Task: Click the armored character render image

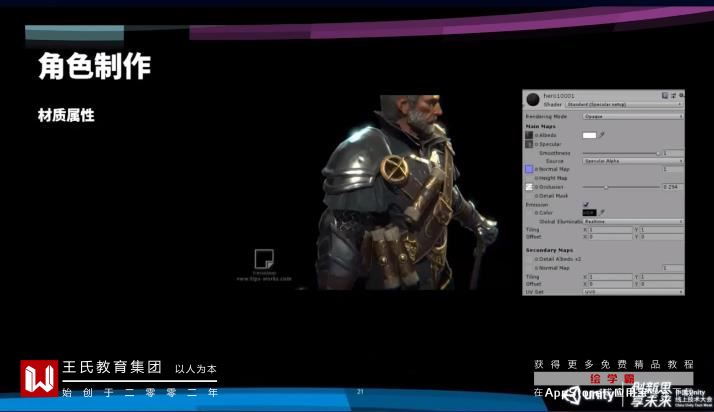Action: 407,192
